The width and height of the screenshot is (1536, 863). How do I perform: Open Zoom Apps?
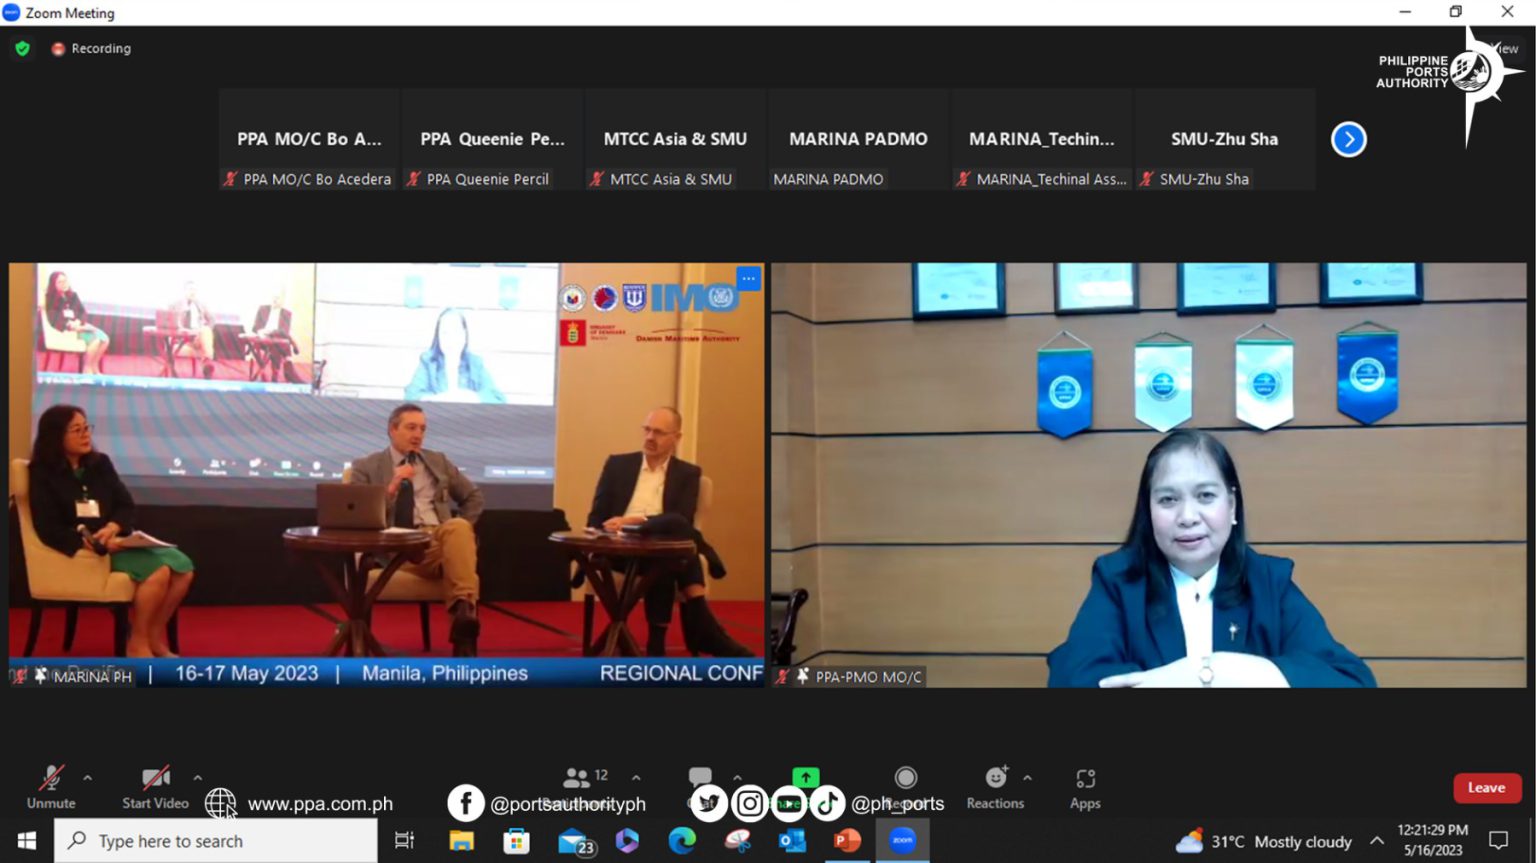point(1085,786)
